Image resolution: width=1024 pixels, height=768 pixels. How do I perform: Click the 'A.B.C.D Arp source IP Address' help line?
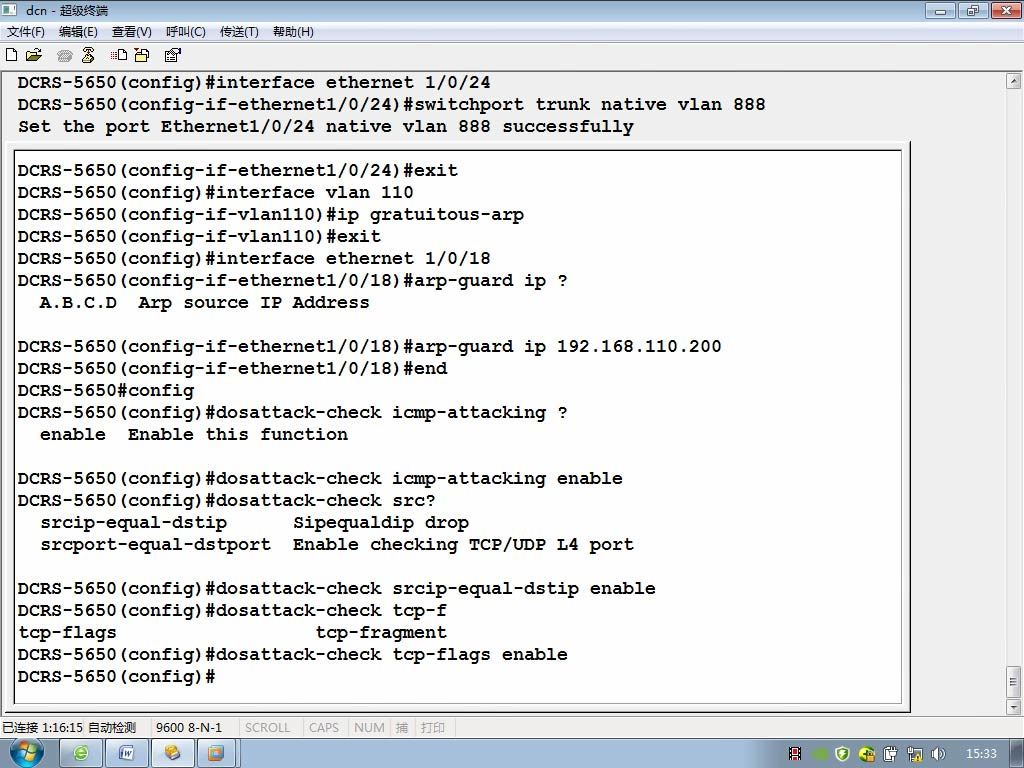(204, 303)
